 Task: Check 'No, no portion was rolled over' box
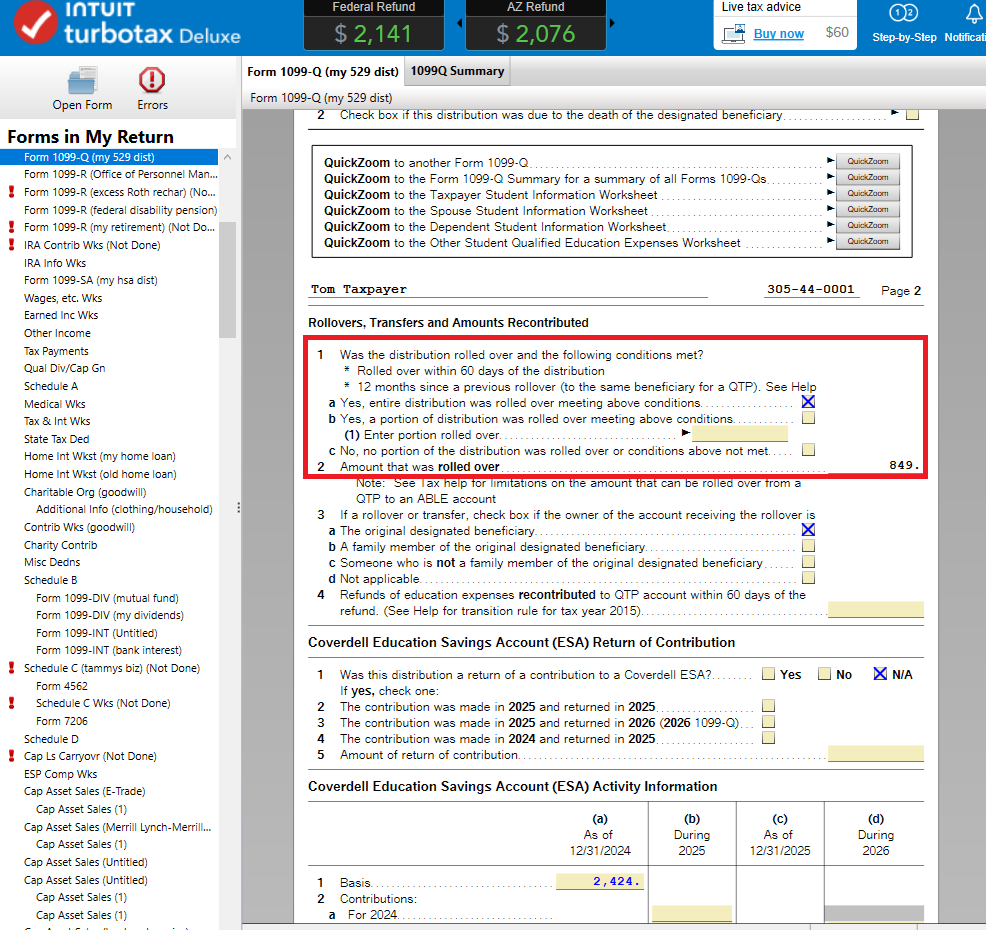(808, 450)
